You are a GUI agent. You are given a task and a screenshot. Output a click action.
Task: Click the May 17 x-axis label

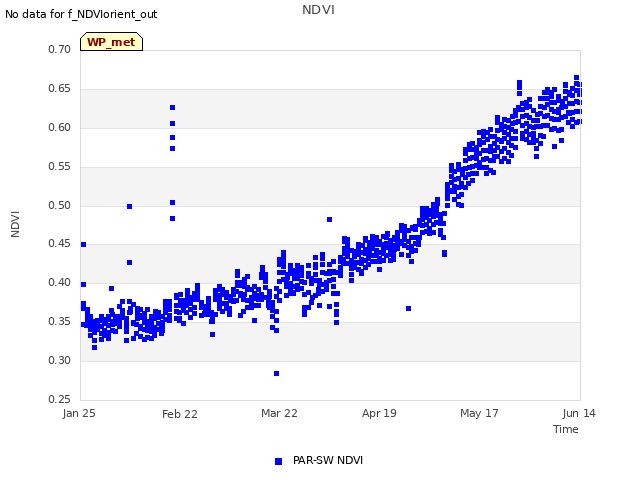(479, 413)
